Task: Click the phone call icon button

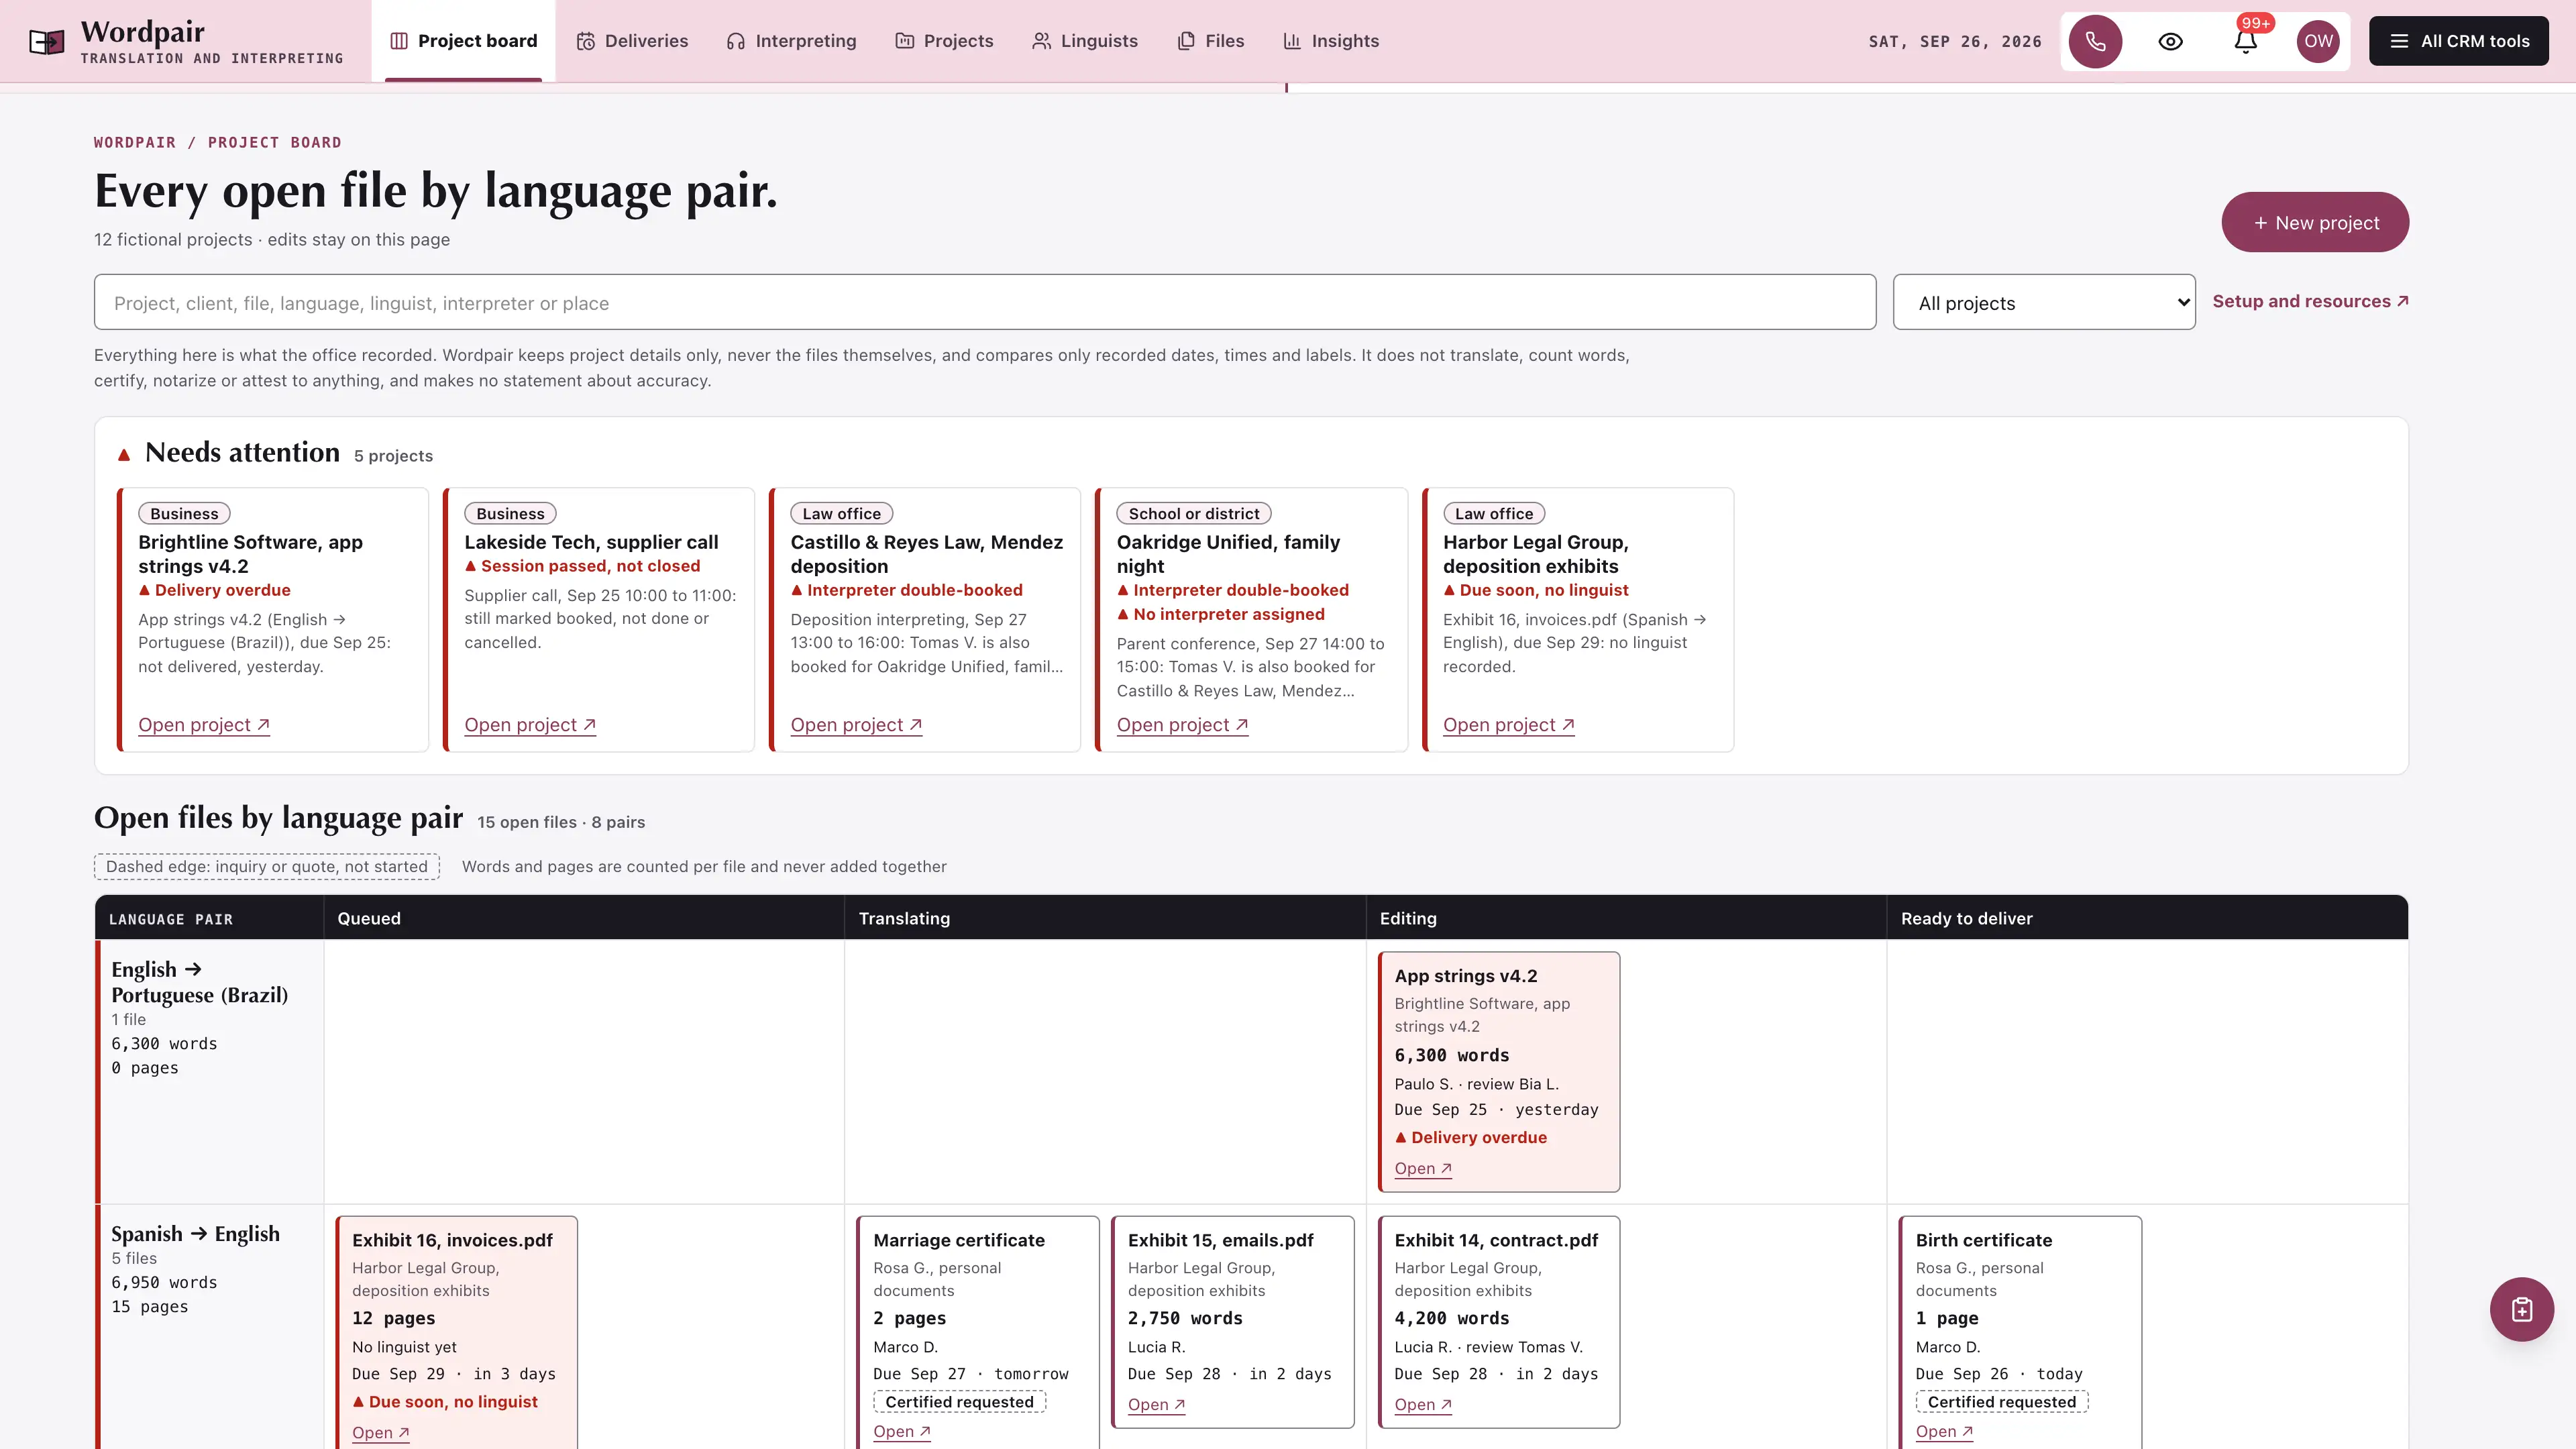Action: point(2095,41)
